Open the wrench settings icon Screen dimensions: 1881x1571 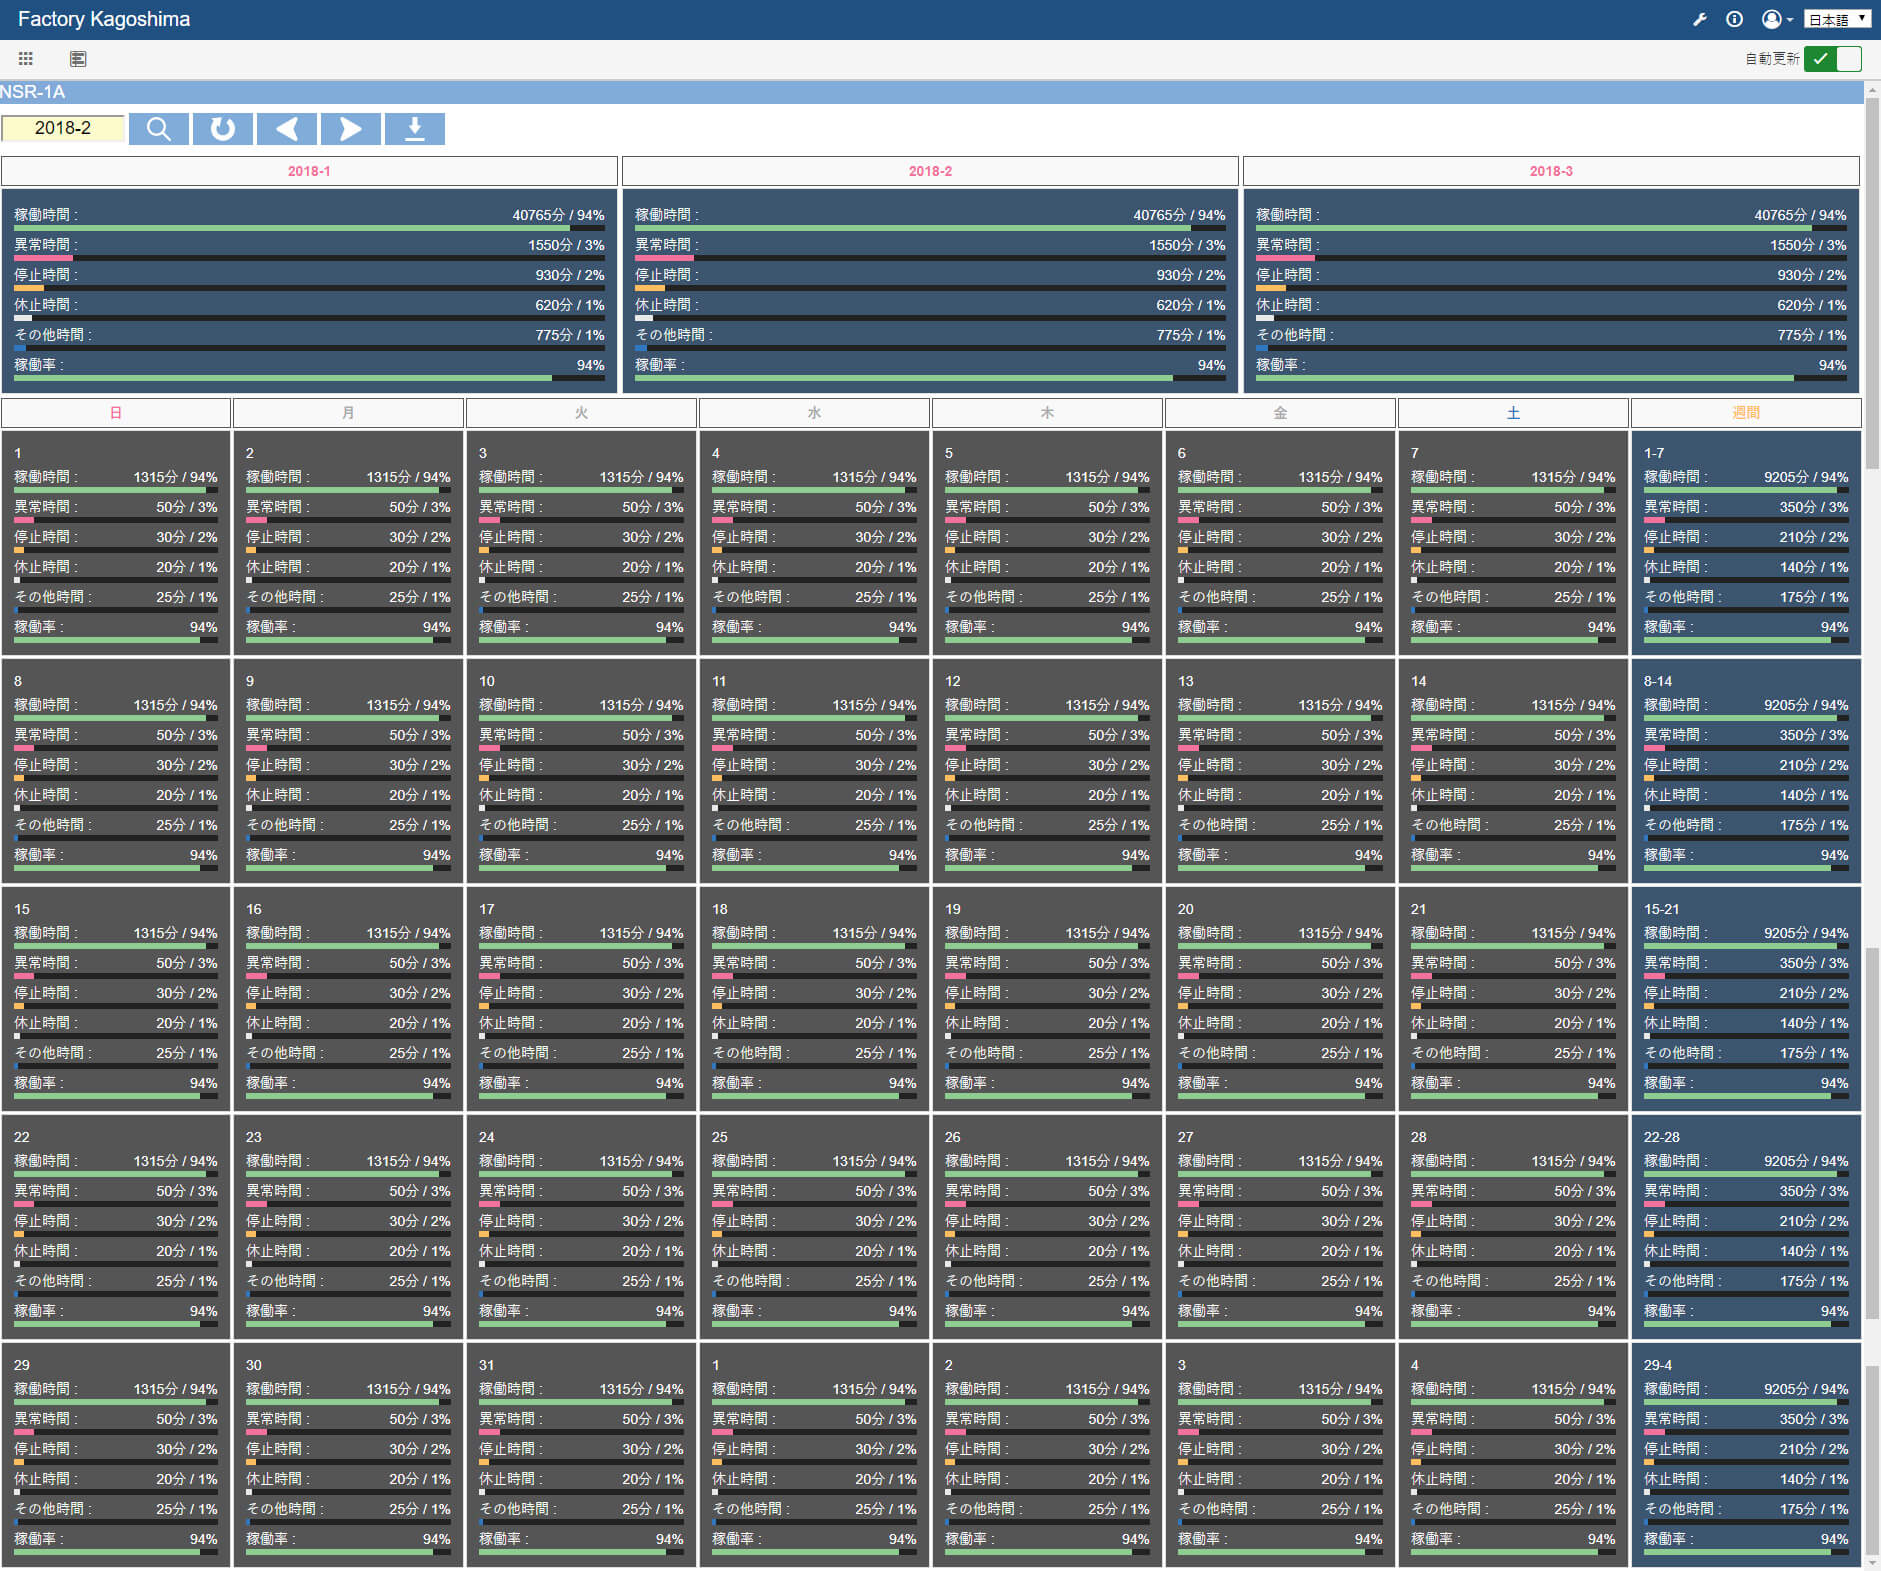click(x=1699, y=19)
